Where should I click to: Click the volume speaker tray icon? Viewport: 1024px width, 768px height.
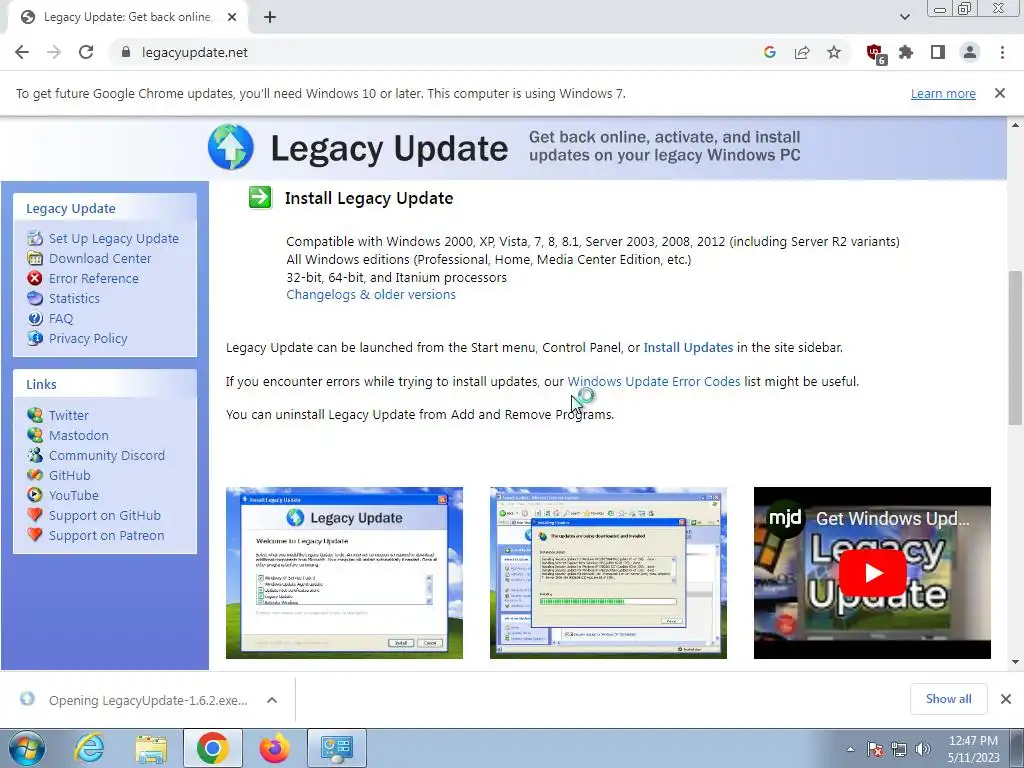(923, 749)
